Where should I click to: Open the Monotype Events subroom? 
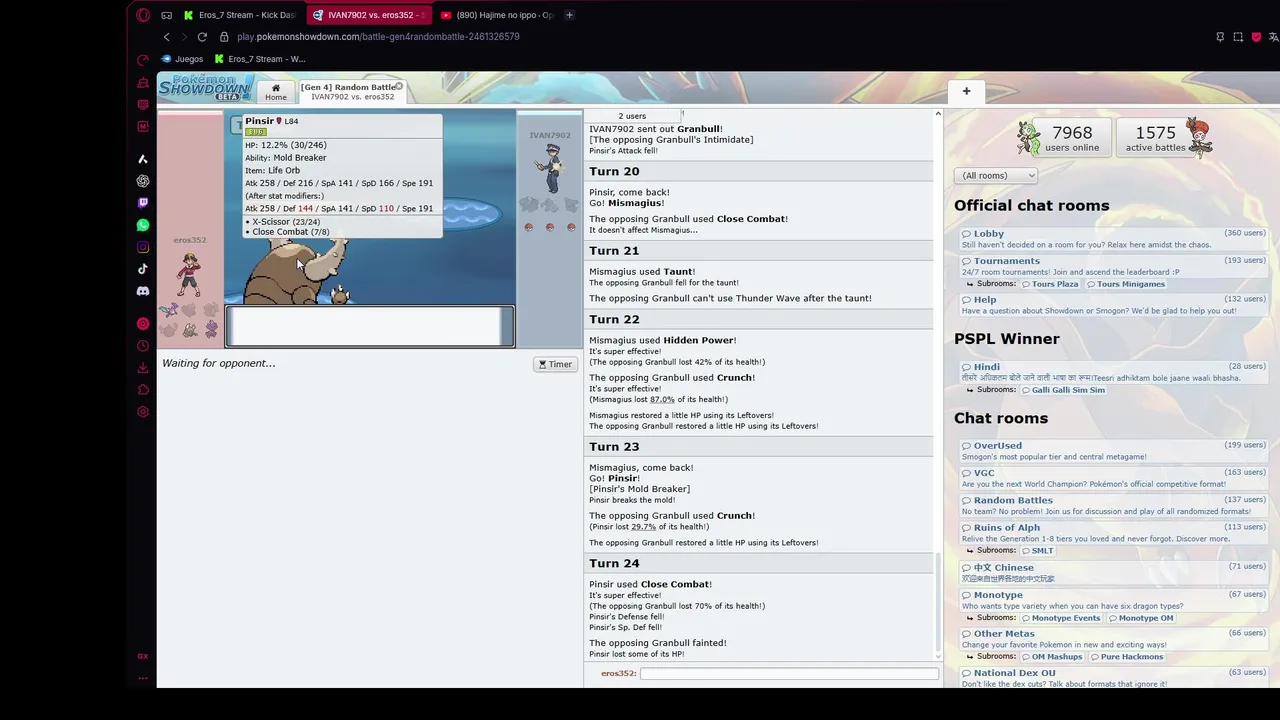click(1061, 618)
